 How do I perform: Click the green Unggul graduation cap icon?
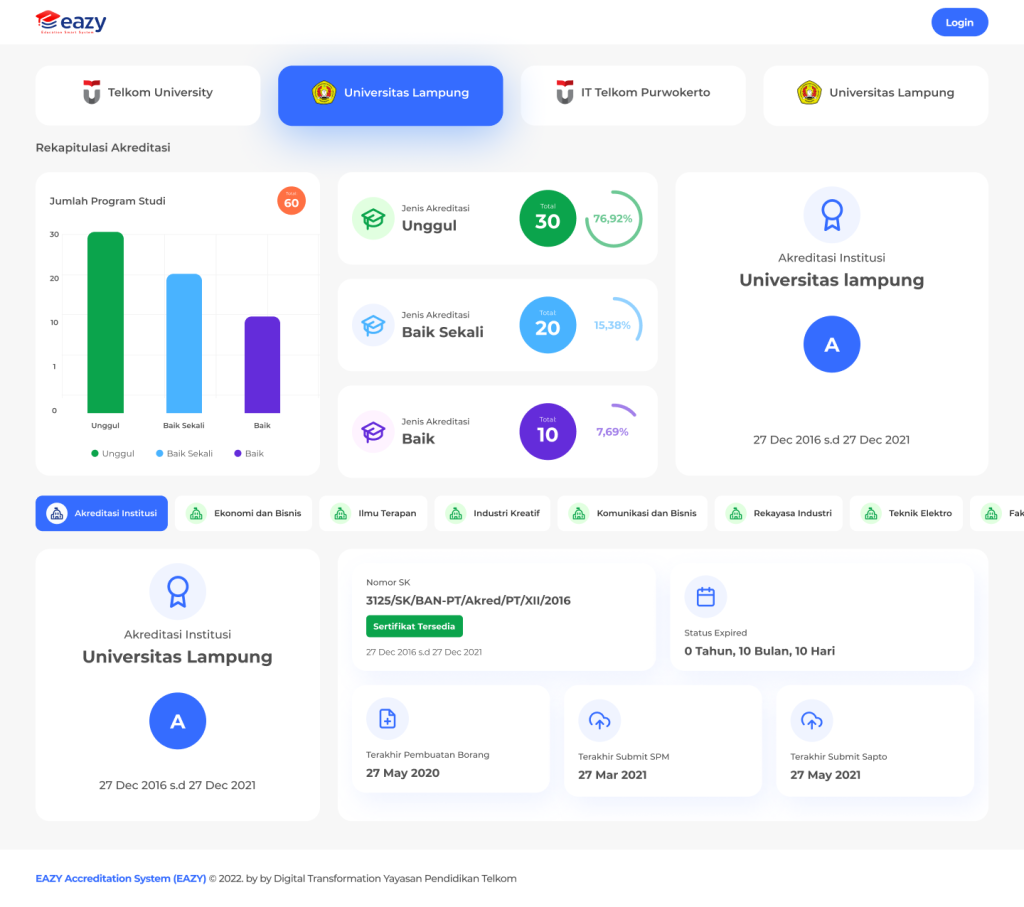coord(373,218)
